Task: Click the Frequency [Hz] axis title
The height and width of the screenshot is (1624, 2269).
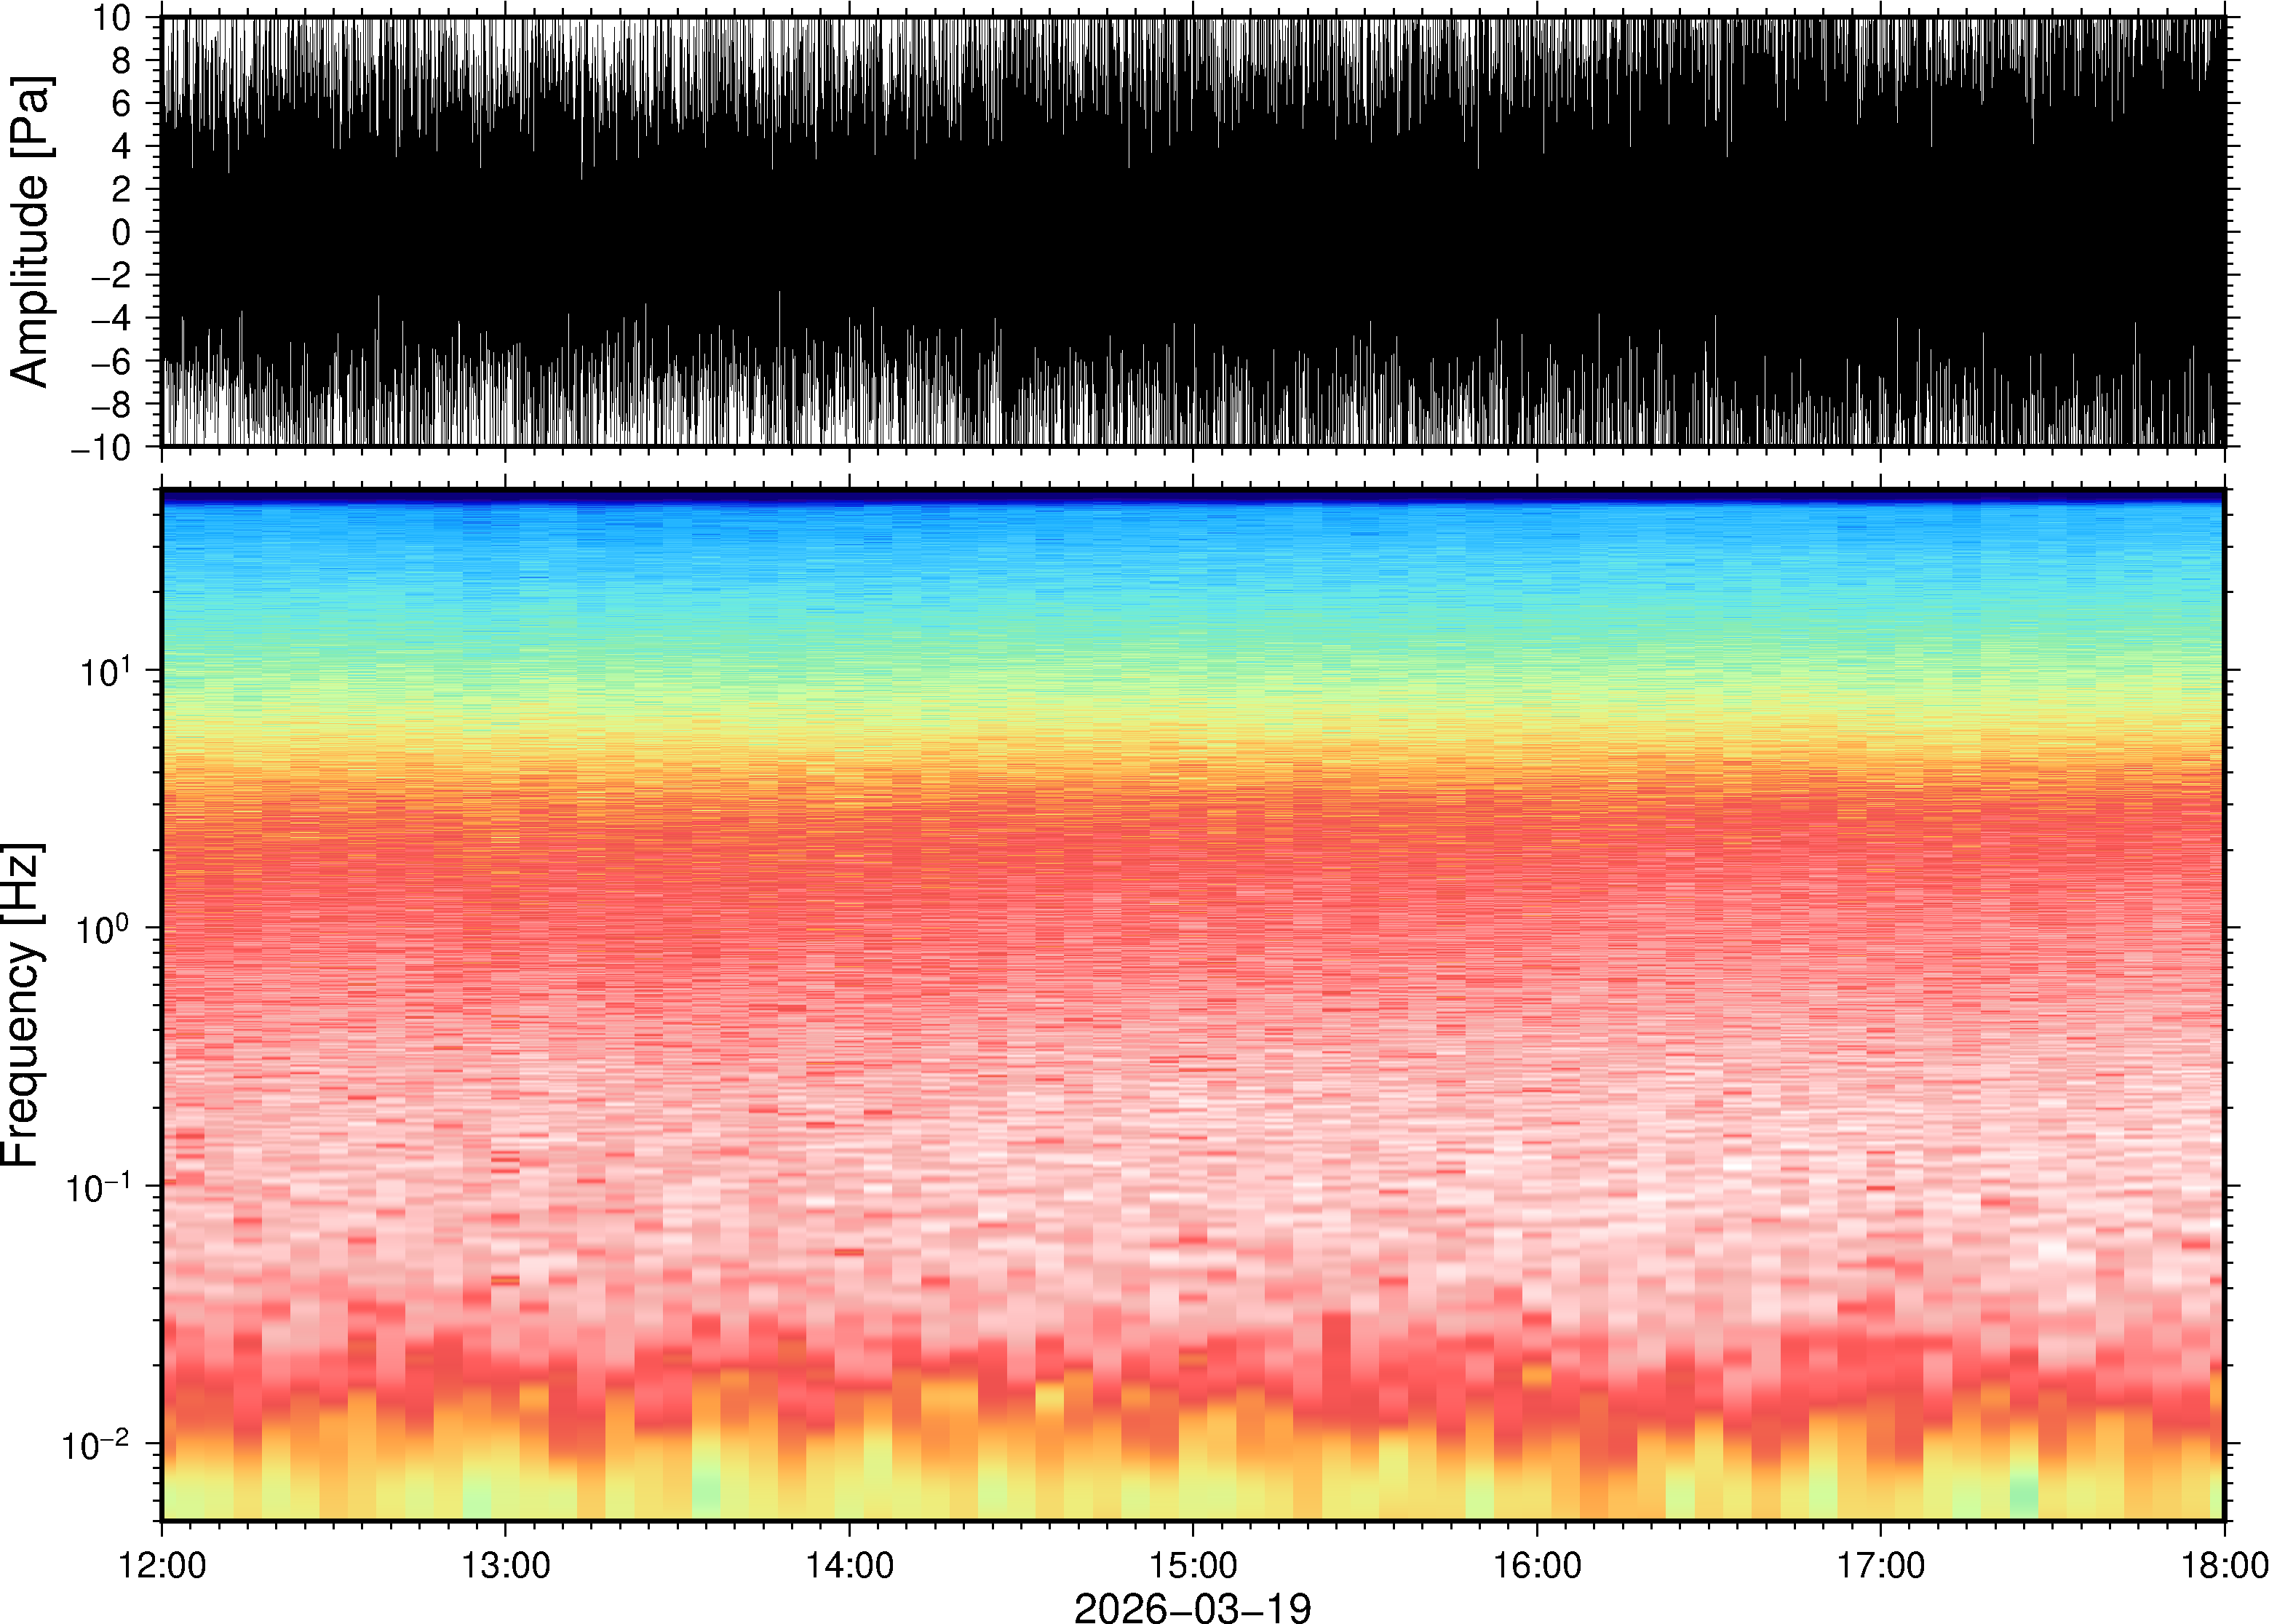Action: [x=22, y=1005]
